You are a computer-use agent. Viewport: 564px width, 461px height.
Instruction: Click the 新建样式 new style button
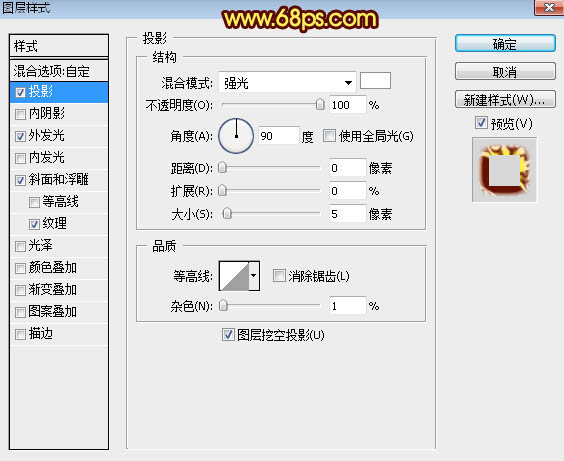pos(505,100)
